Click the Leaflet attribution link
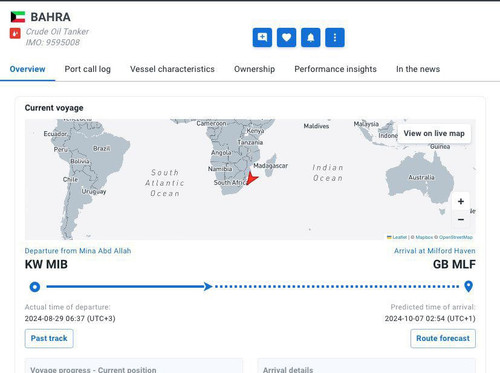500x373 pixels. (x=399, y=237)
